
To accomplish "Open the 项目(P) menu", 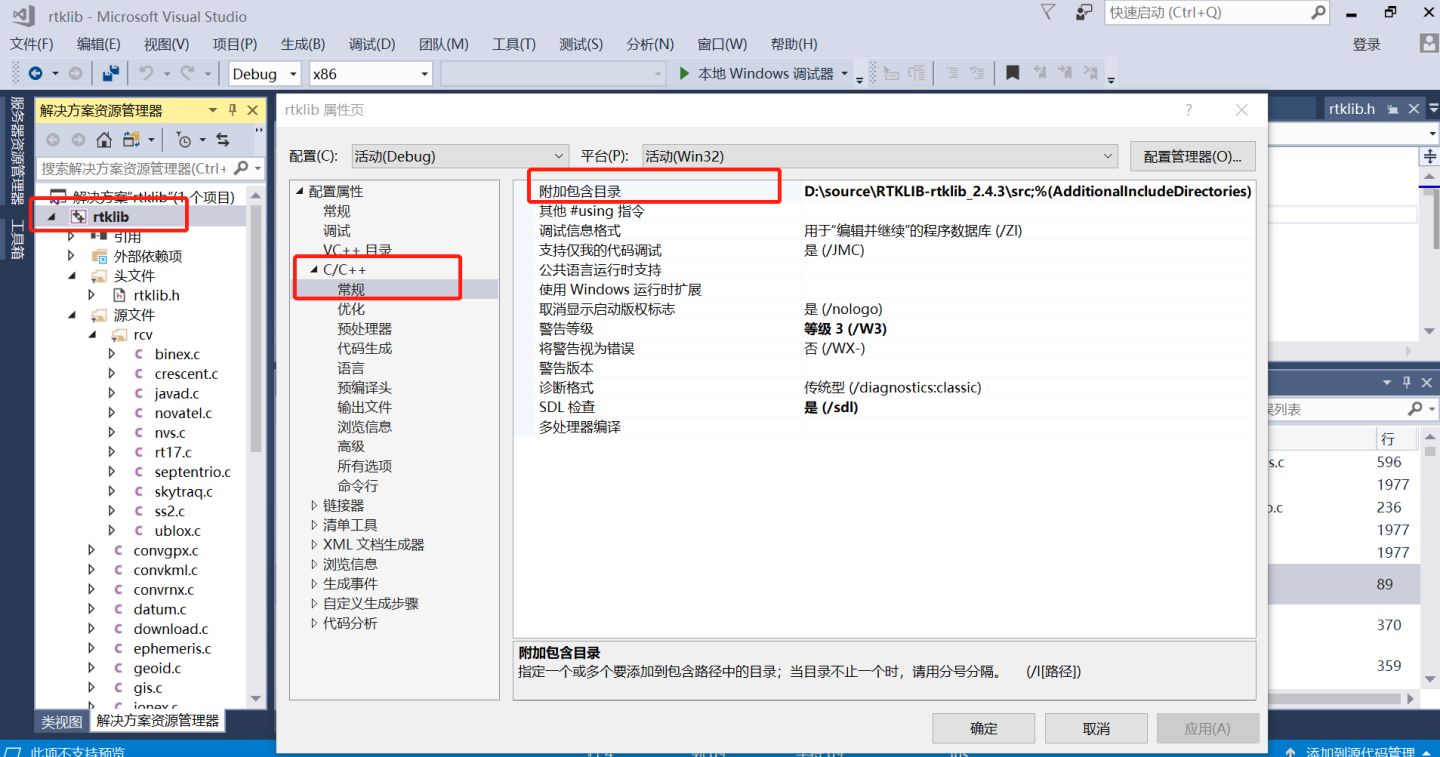I will click(x=235, y=44).
